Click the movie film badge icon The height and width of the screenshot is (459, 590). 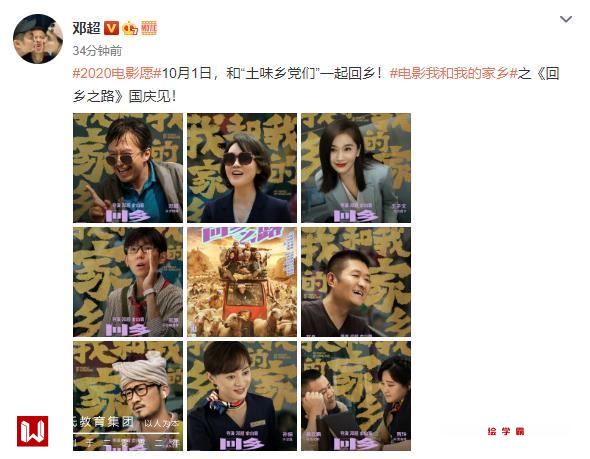[x=149, y=28]
